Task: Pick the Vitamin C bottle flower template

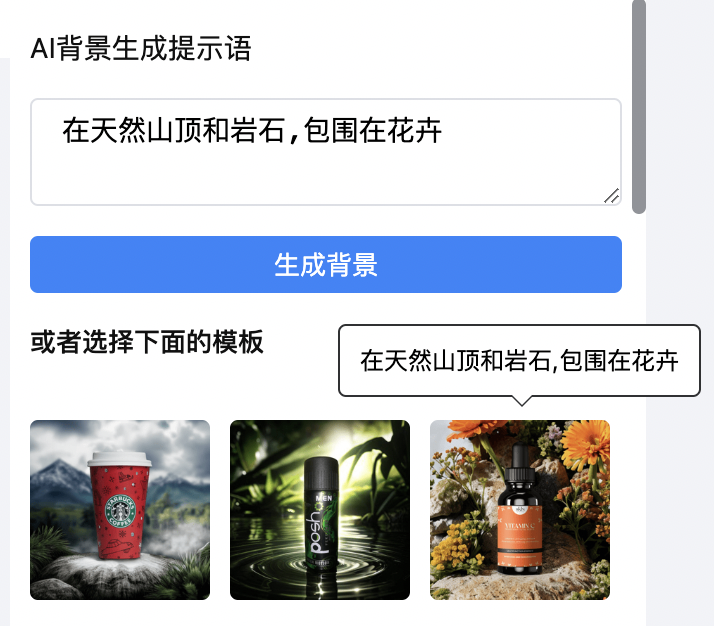Action: point(520,509)
